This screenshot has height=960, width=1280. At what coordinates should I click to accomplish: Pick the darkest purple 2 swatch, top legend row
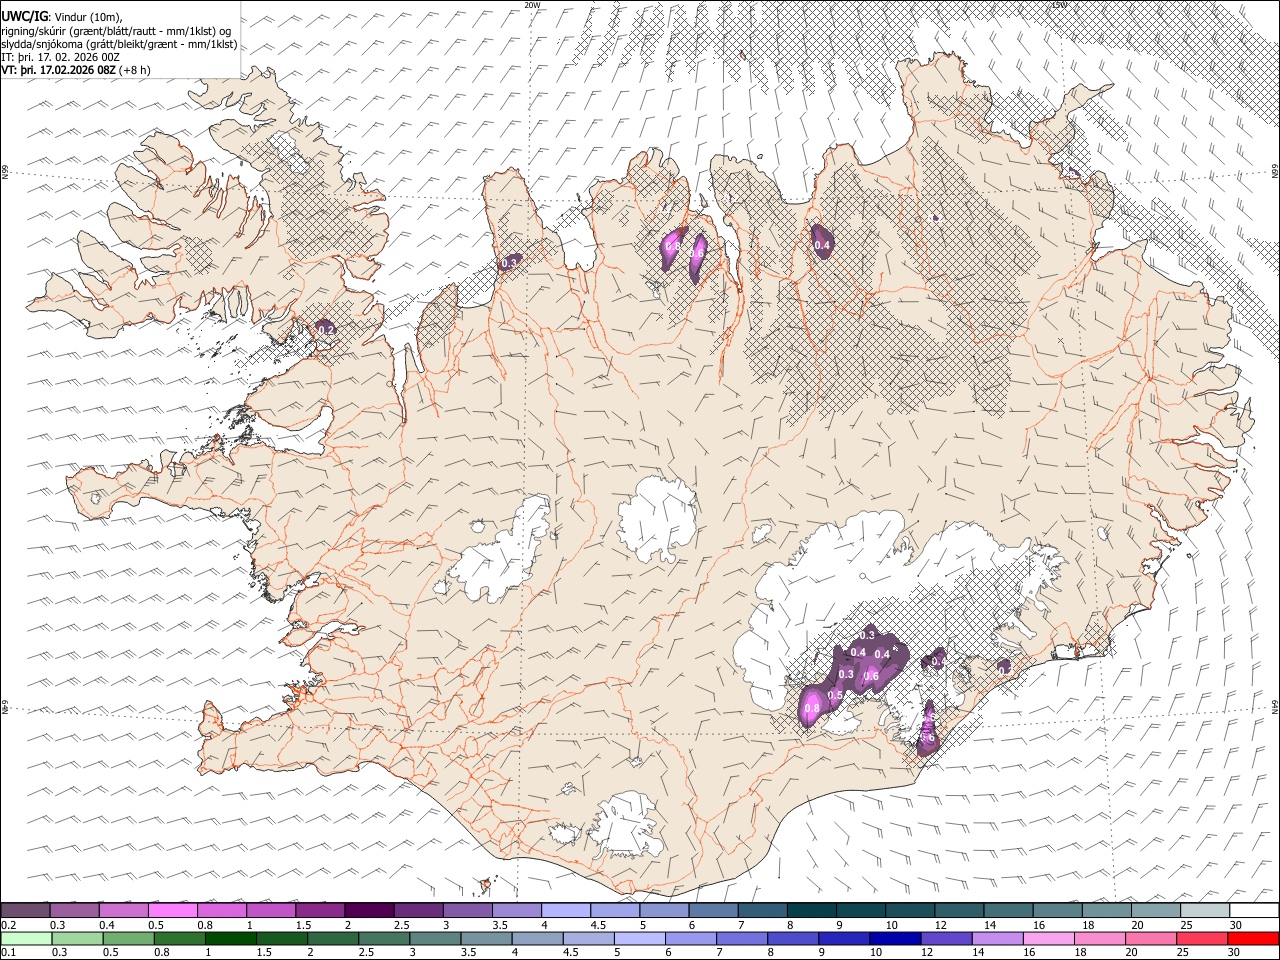tap(369, 910)
